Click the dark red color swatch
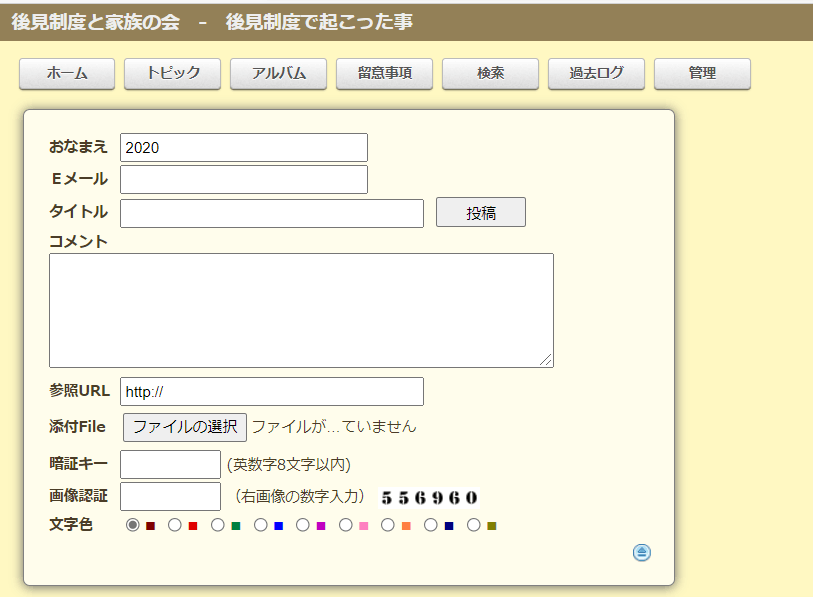 tap(150, 526)
